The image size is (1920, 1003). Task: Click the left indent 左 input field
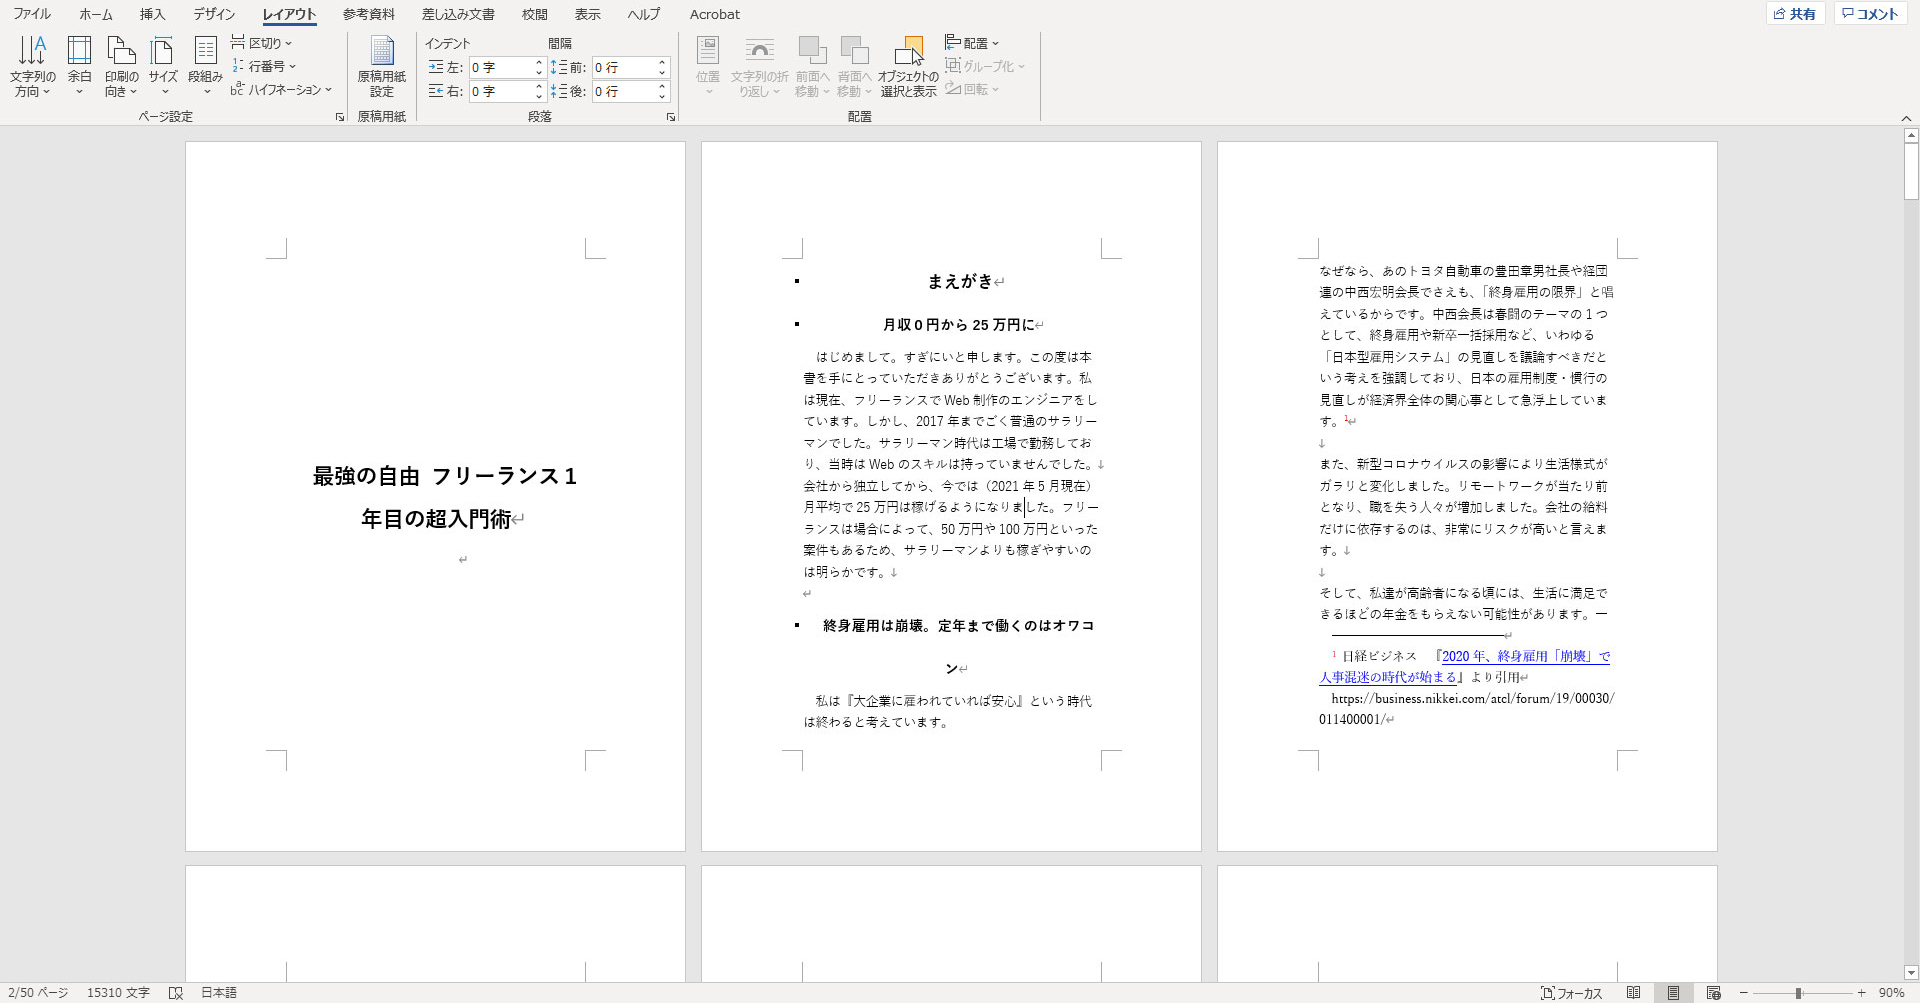click(x=500, y=67)
